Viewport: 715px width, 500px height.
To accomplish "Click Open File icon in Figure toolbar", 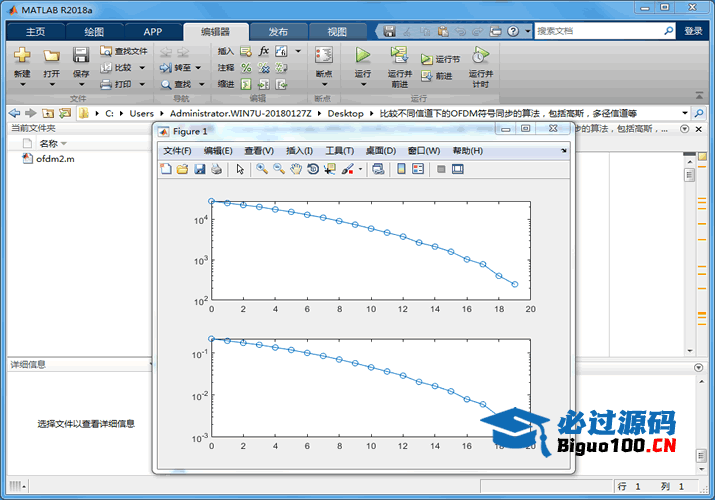I will click(182, 169).
